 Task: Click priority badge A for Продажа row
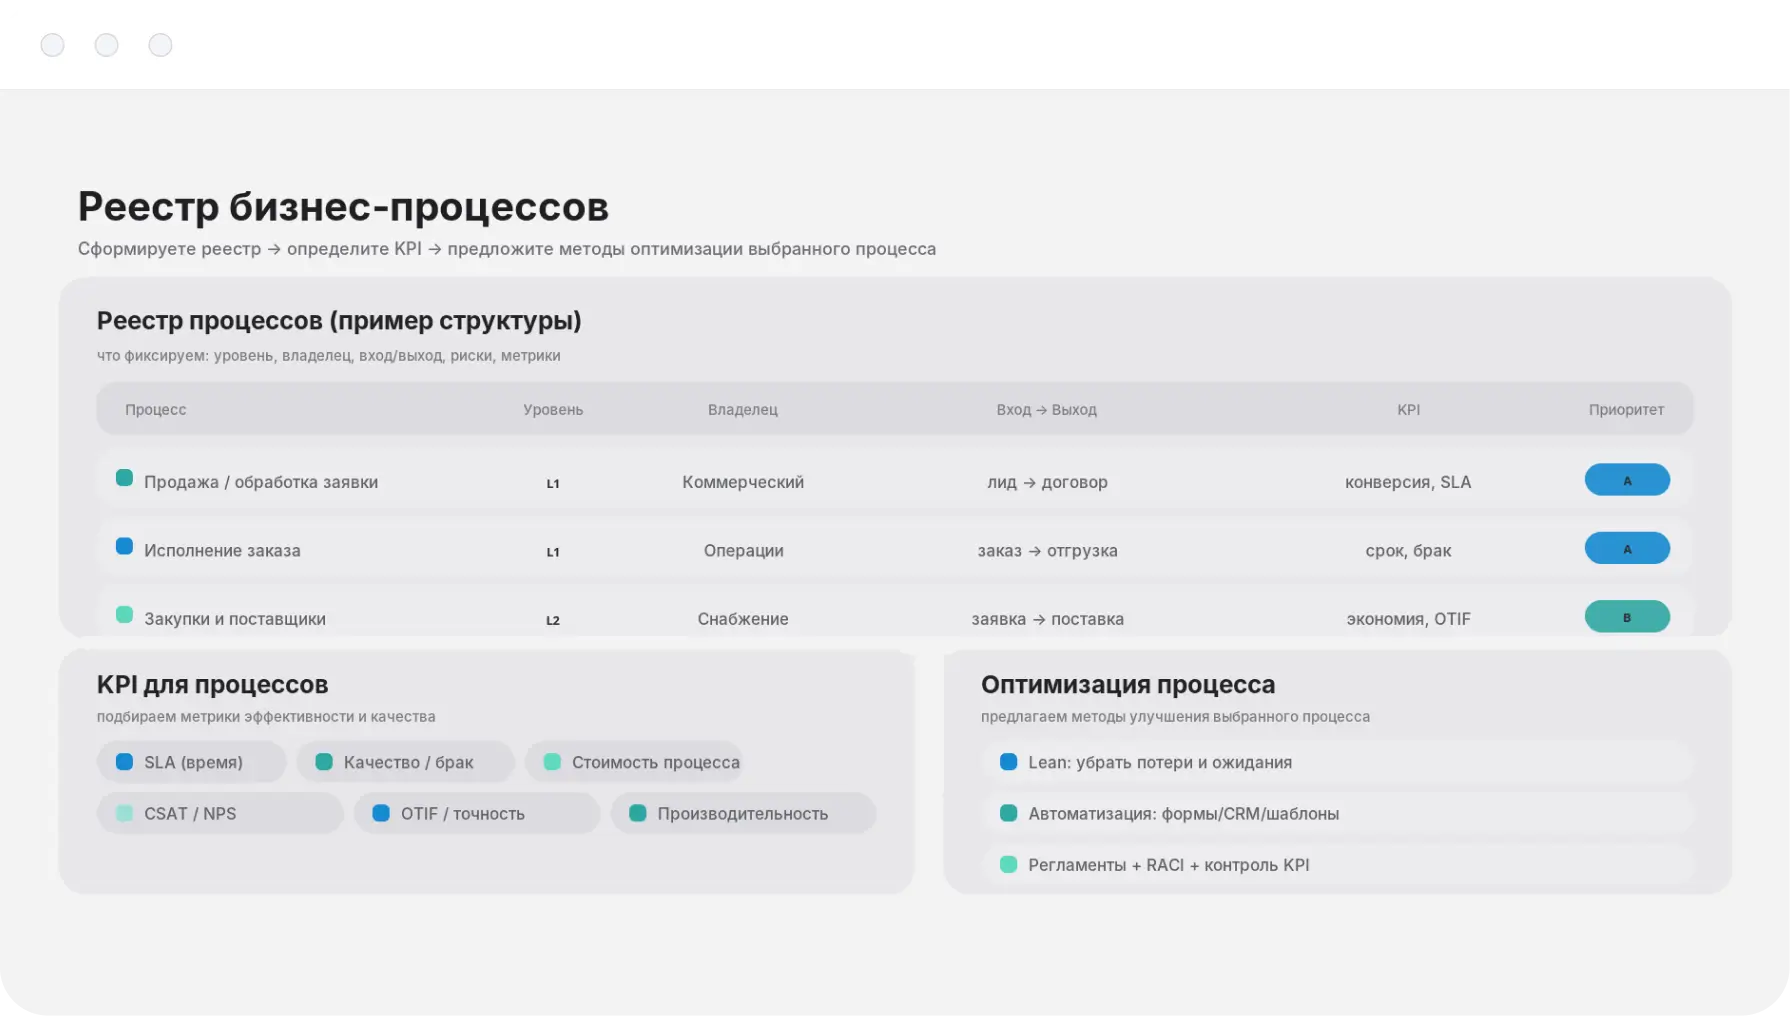pos(1626,480)
